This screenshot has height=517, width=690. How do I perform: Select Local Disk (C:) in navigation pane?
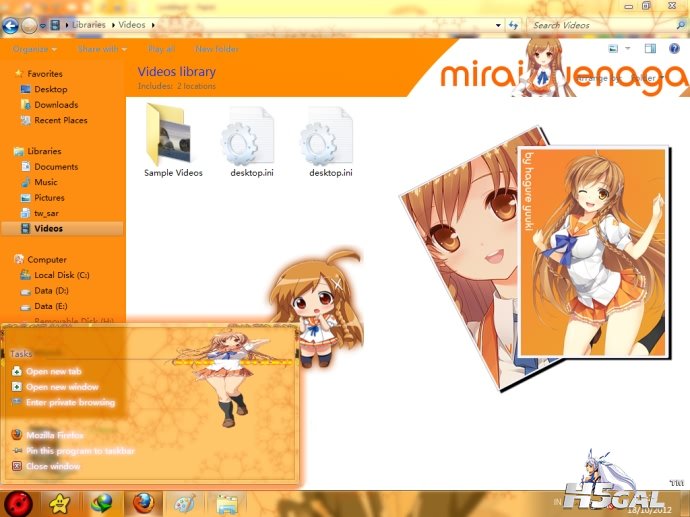click(x=61, y=275)
